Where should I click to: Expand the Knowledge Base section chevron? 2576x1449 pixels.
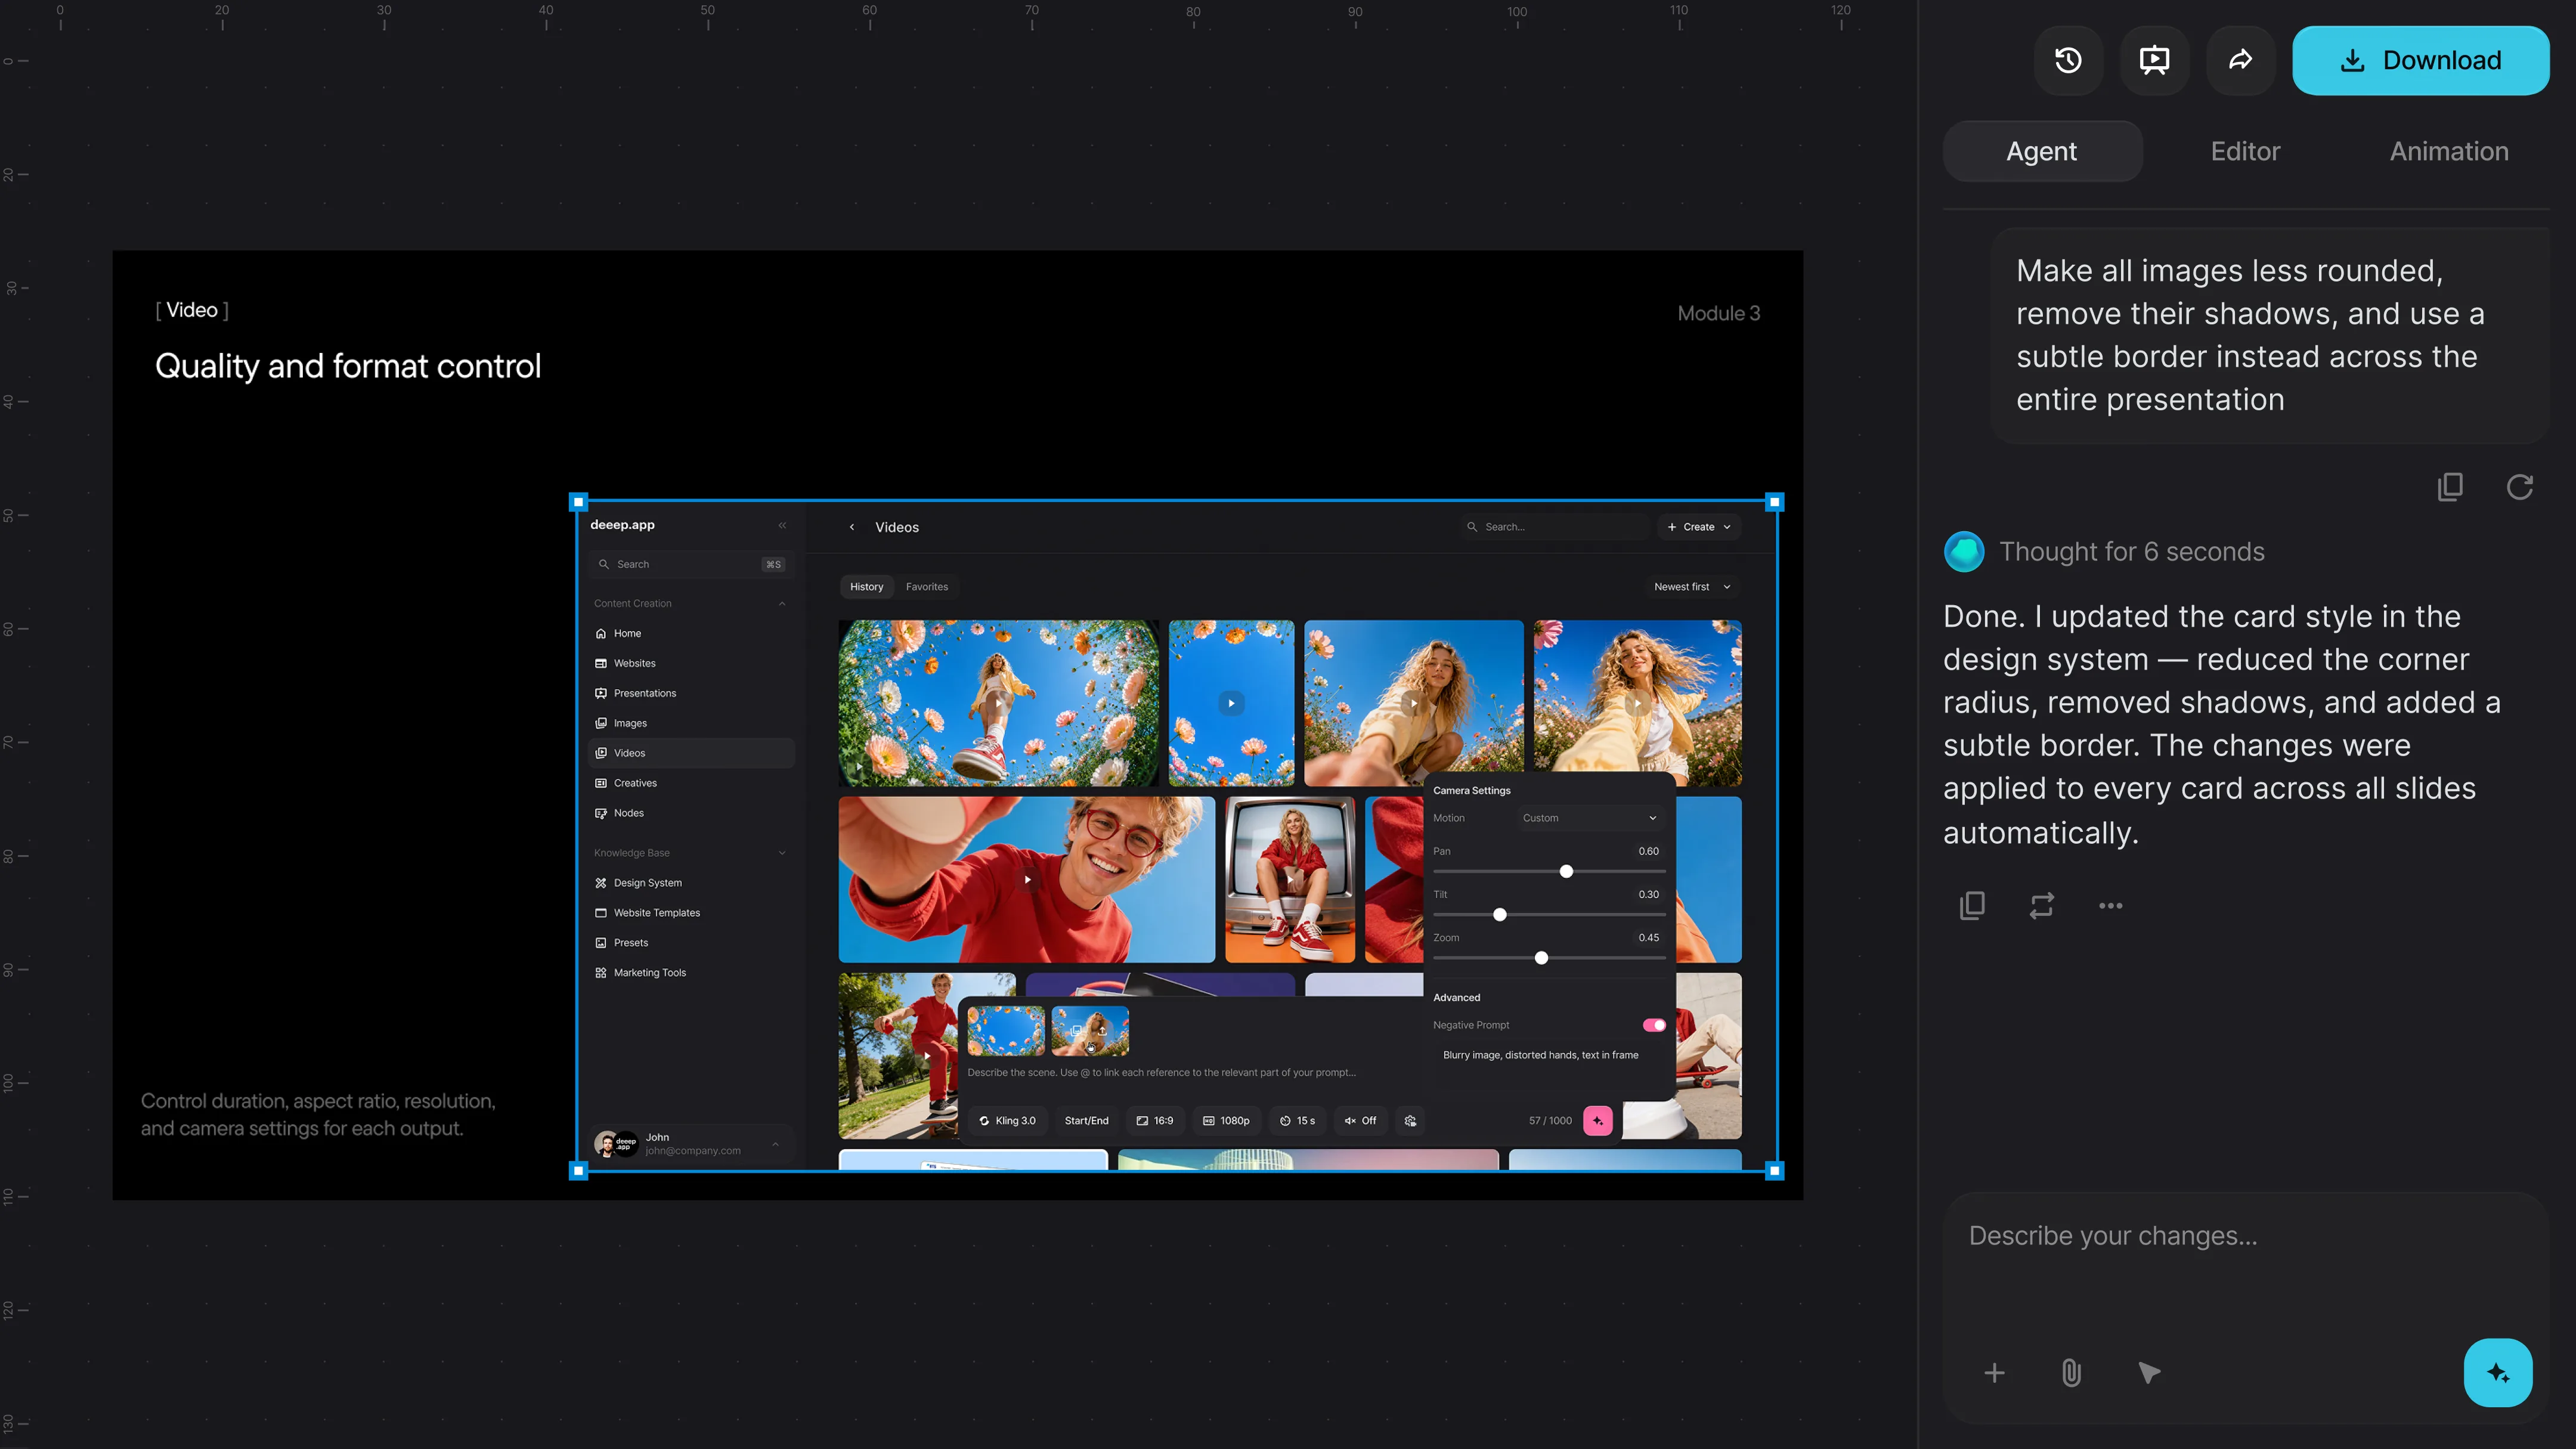point(782,853)
